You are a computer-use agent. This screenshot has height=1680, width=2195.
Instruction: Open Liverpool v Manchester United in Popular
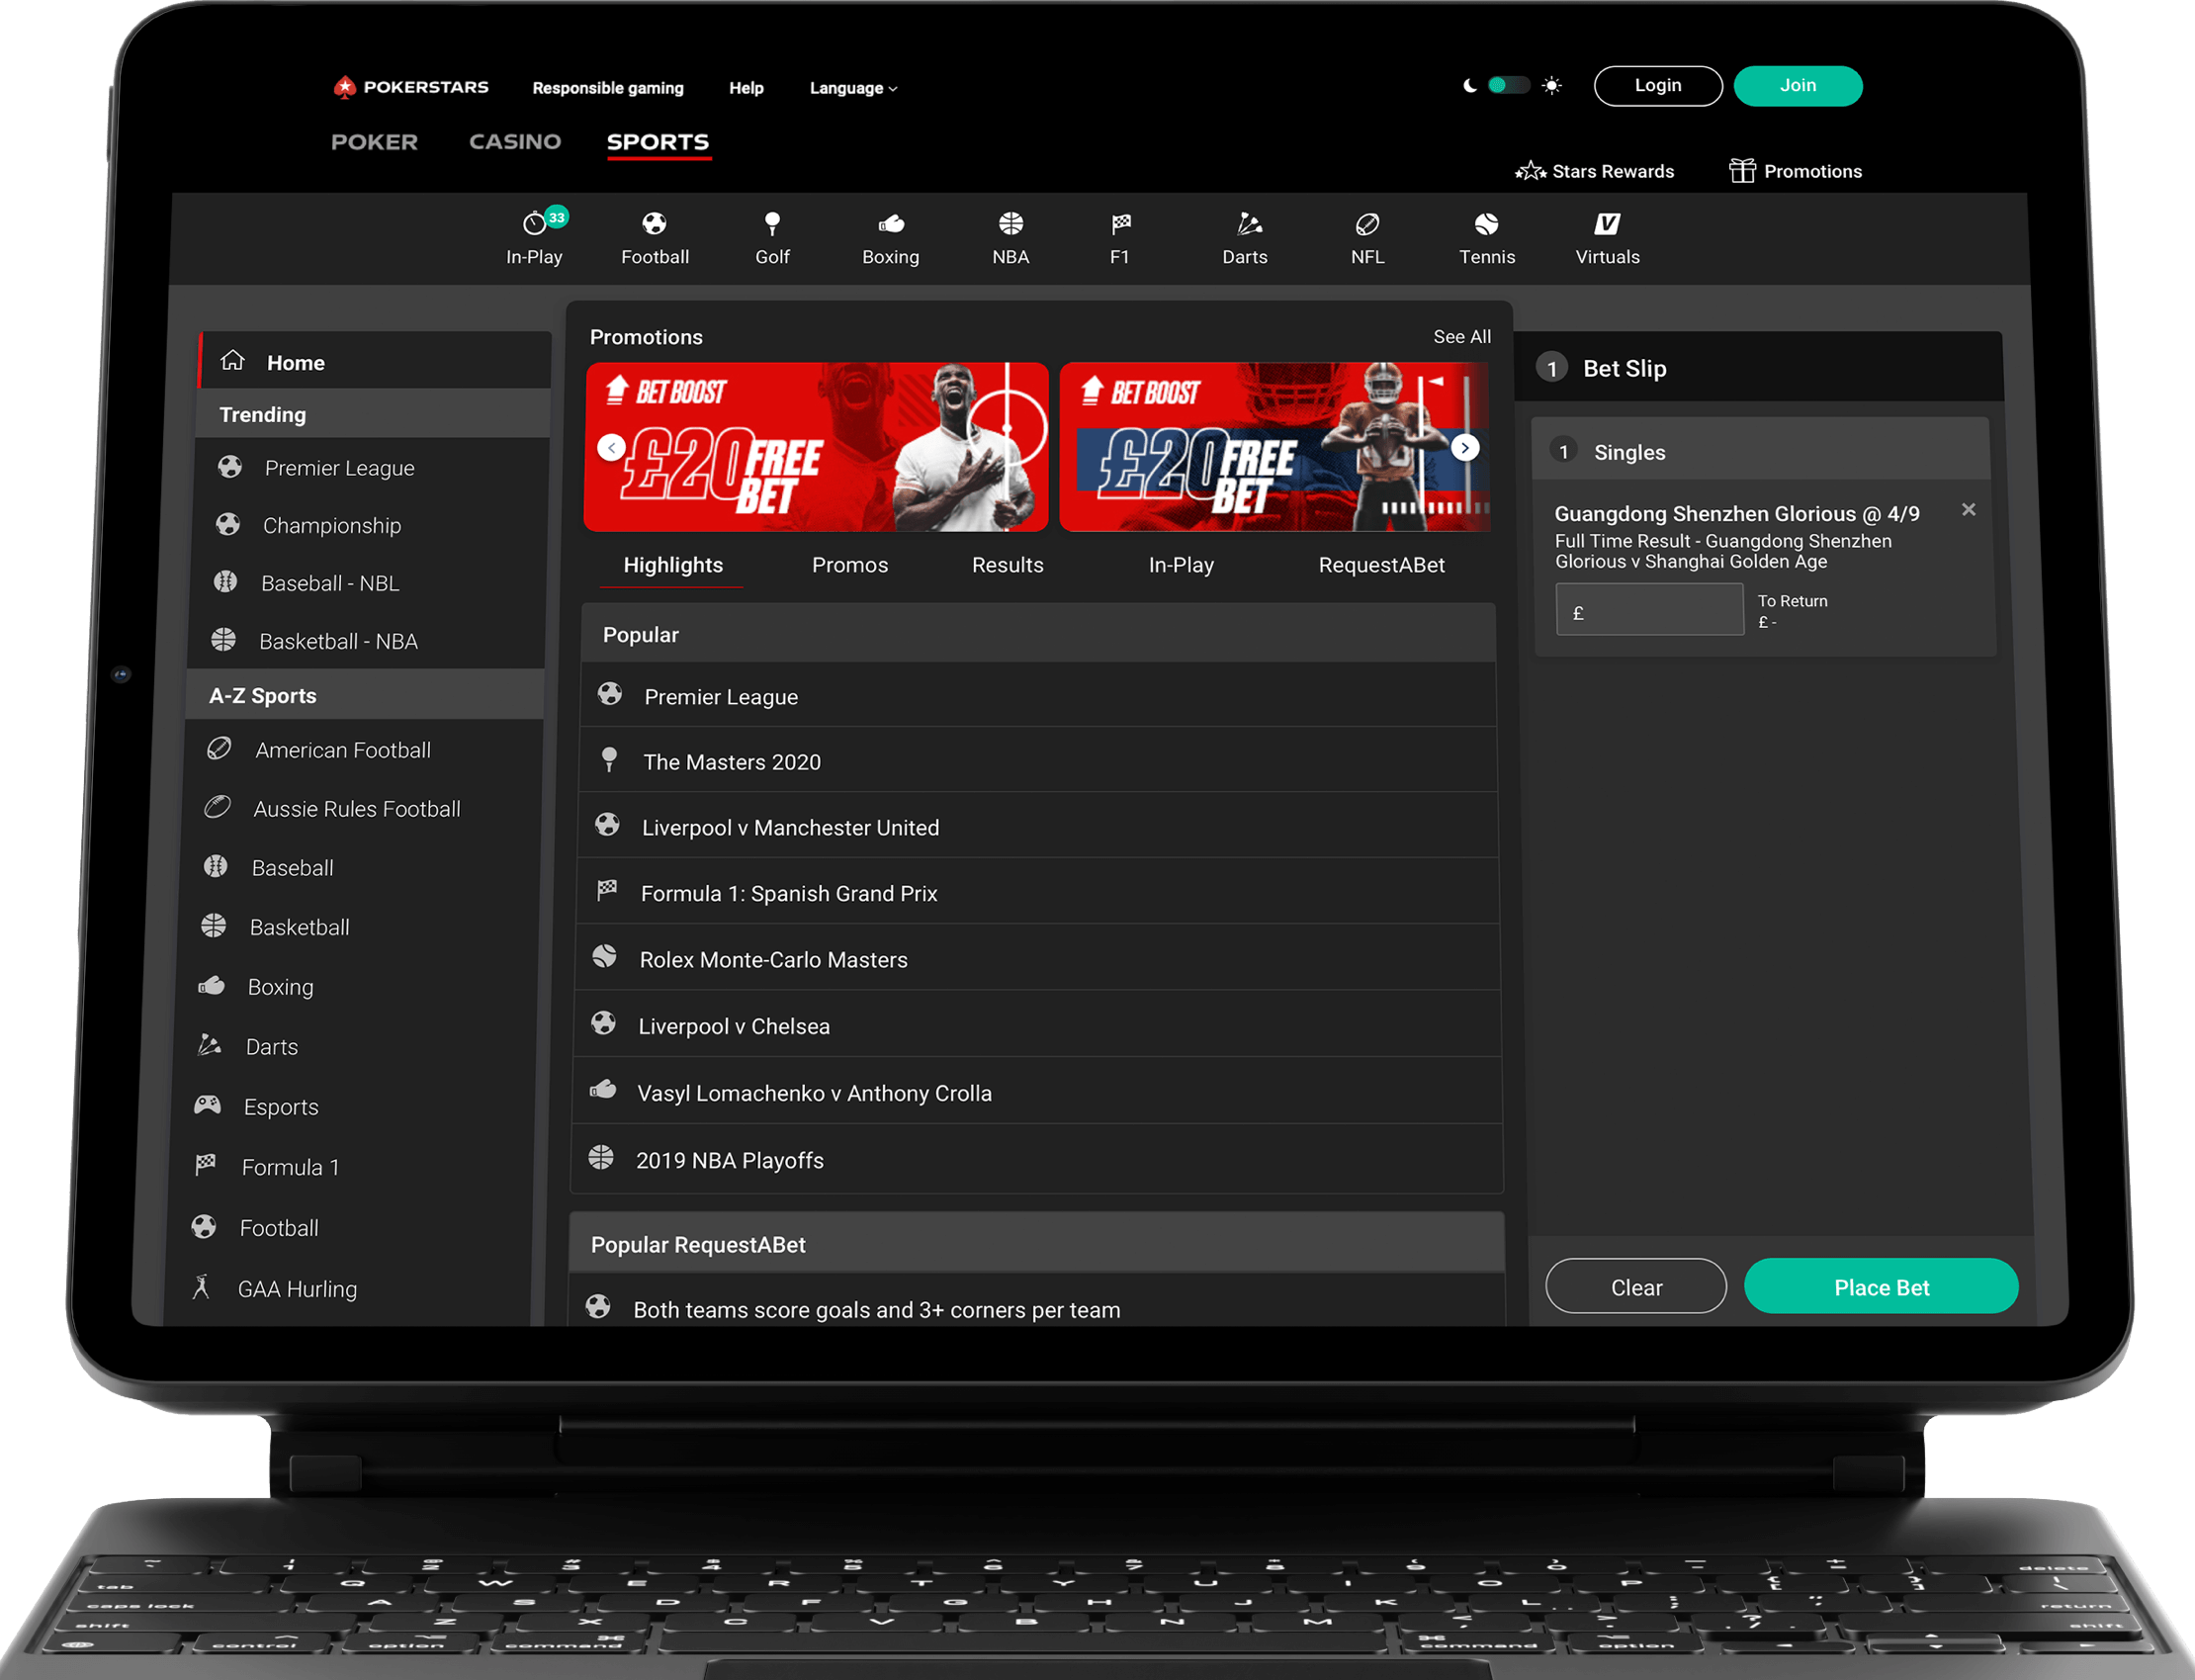click(x=1038, y=827)
